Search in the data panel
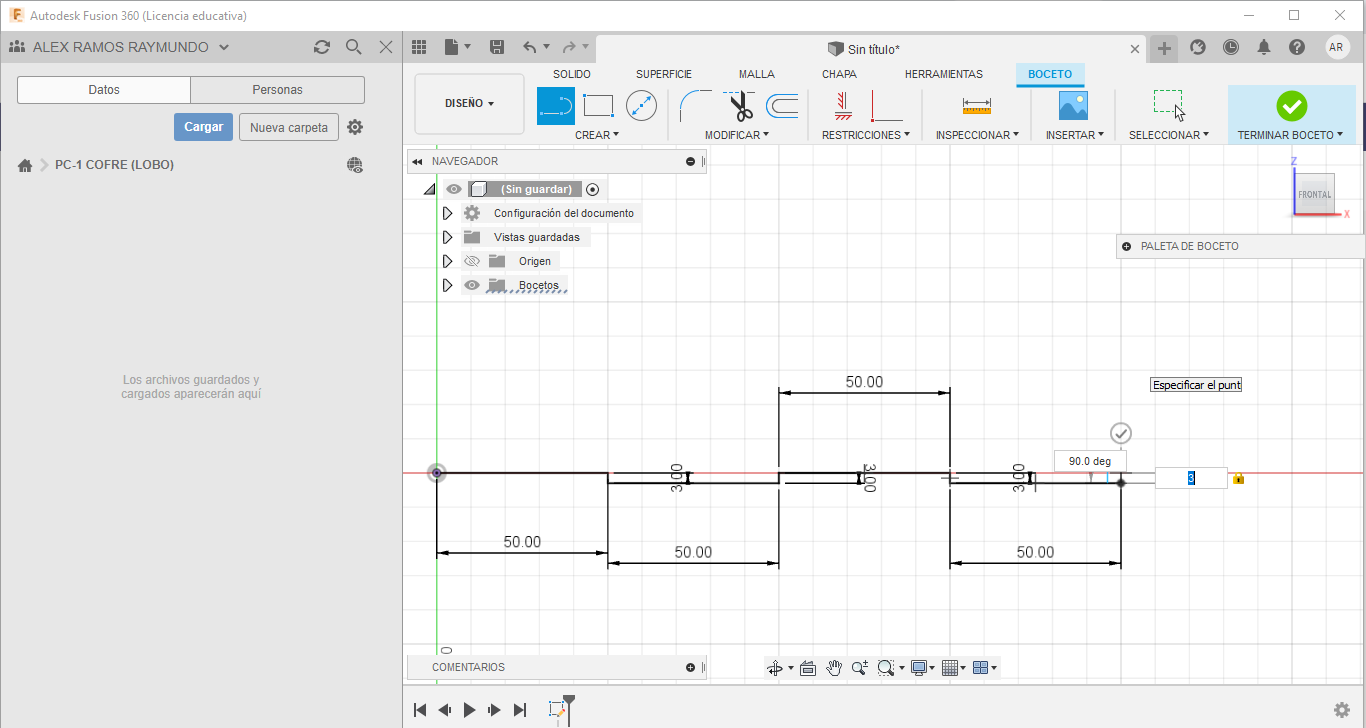The image size is (1366, 728). point(353,47)
